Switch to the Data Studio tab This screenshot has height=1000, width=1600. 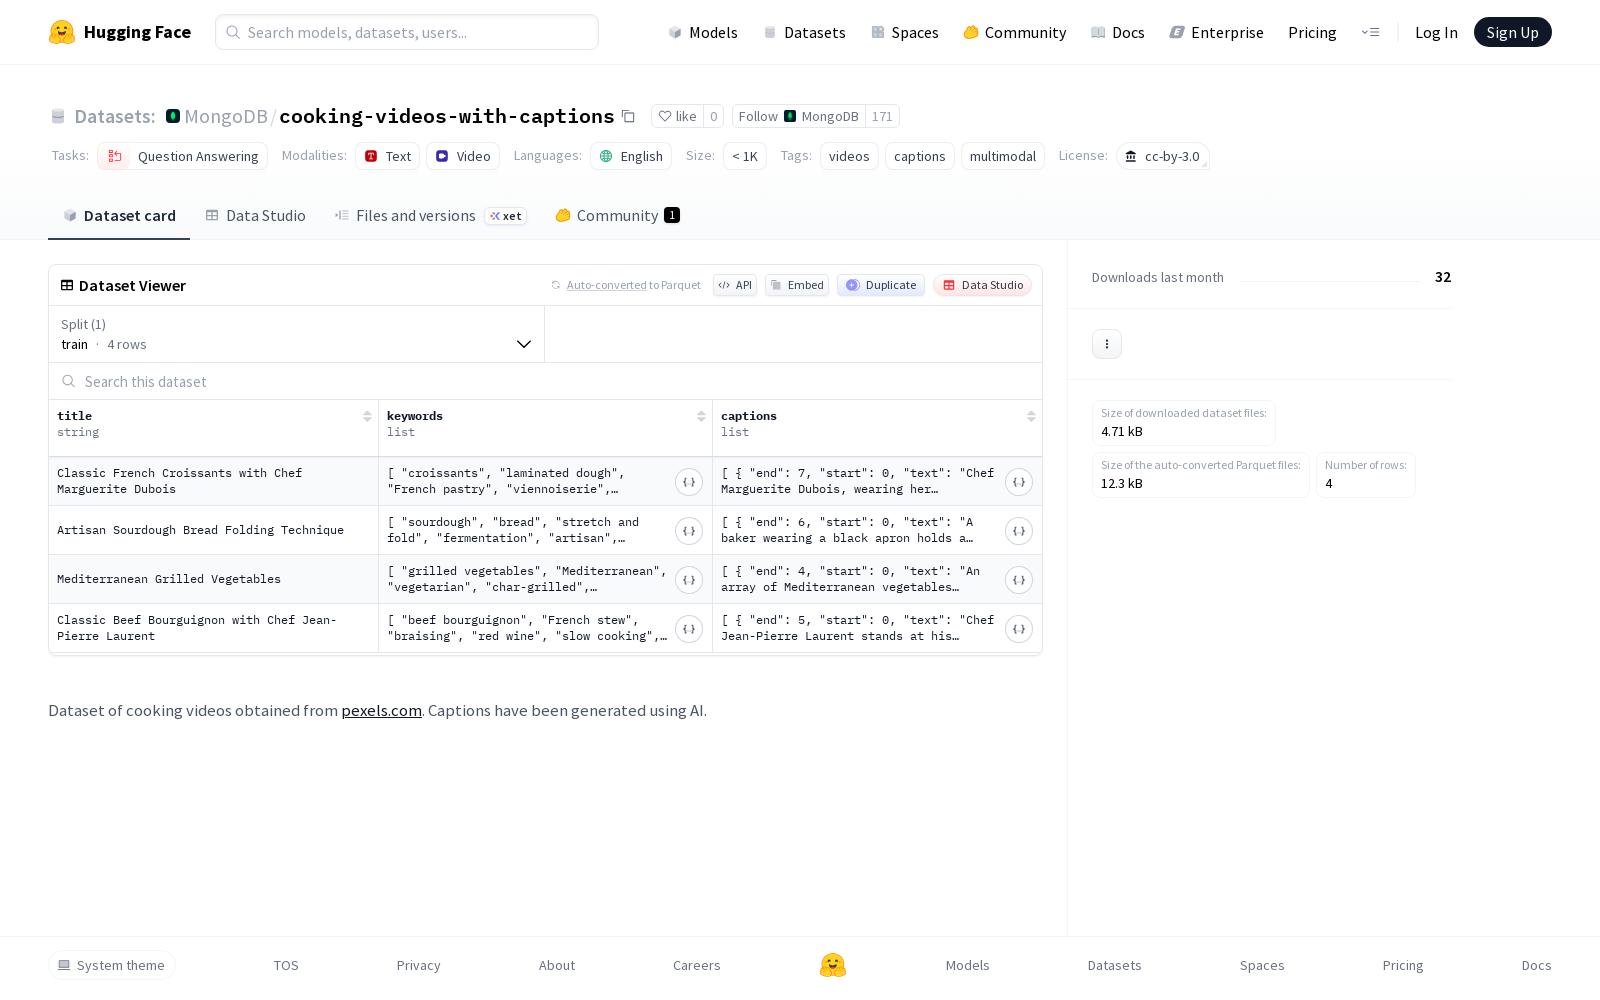(256, 216)
